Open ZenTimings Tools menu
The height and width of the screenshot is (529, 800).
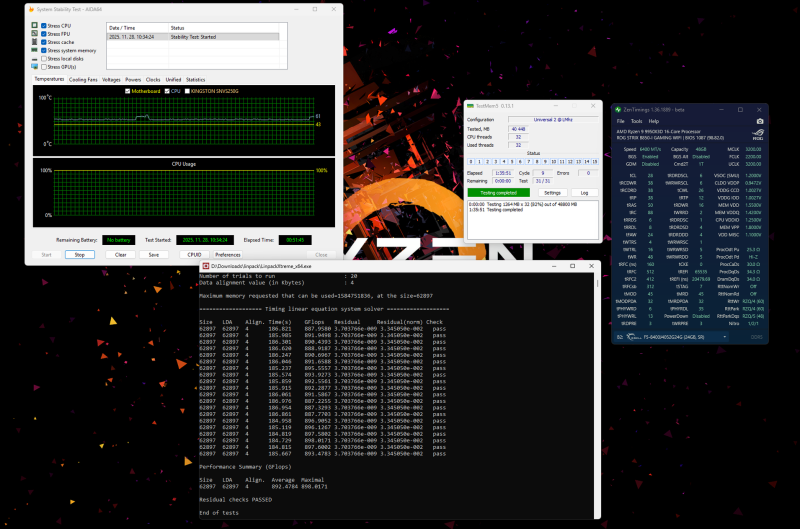point(636,121)
